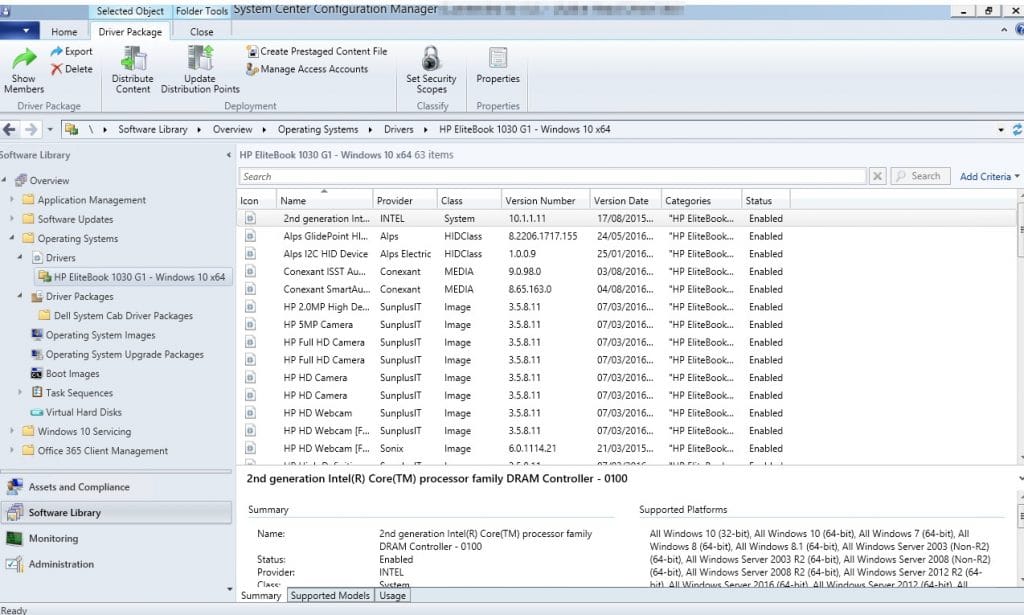The width and height of the screenshot is (1024, 615).
Task: Click in the Search input field
Action: click(x=552, y=176)
